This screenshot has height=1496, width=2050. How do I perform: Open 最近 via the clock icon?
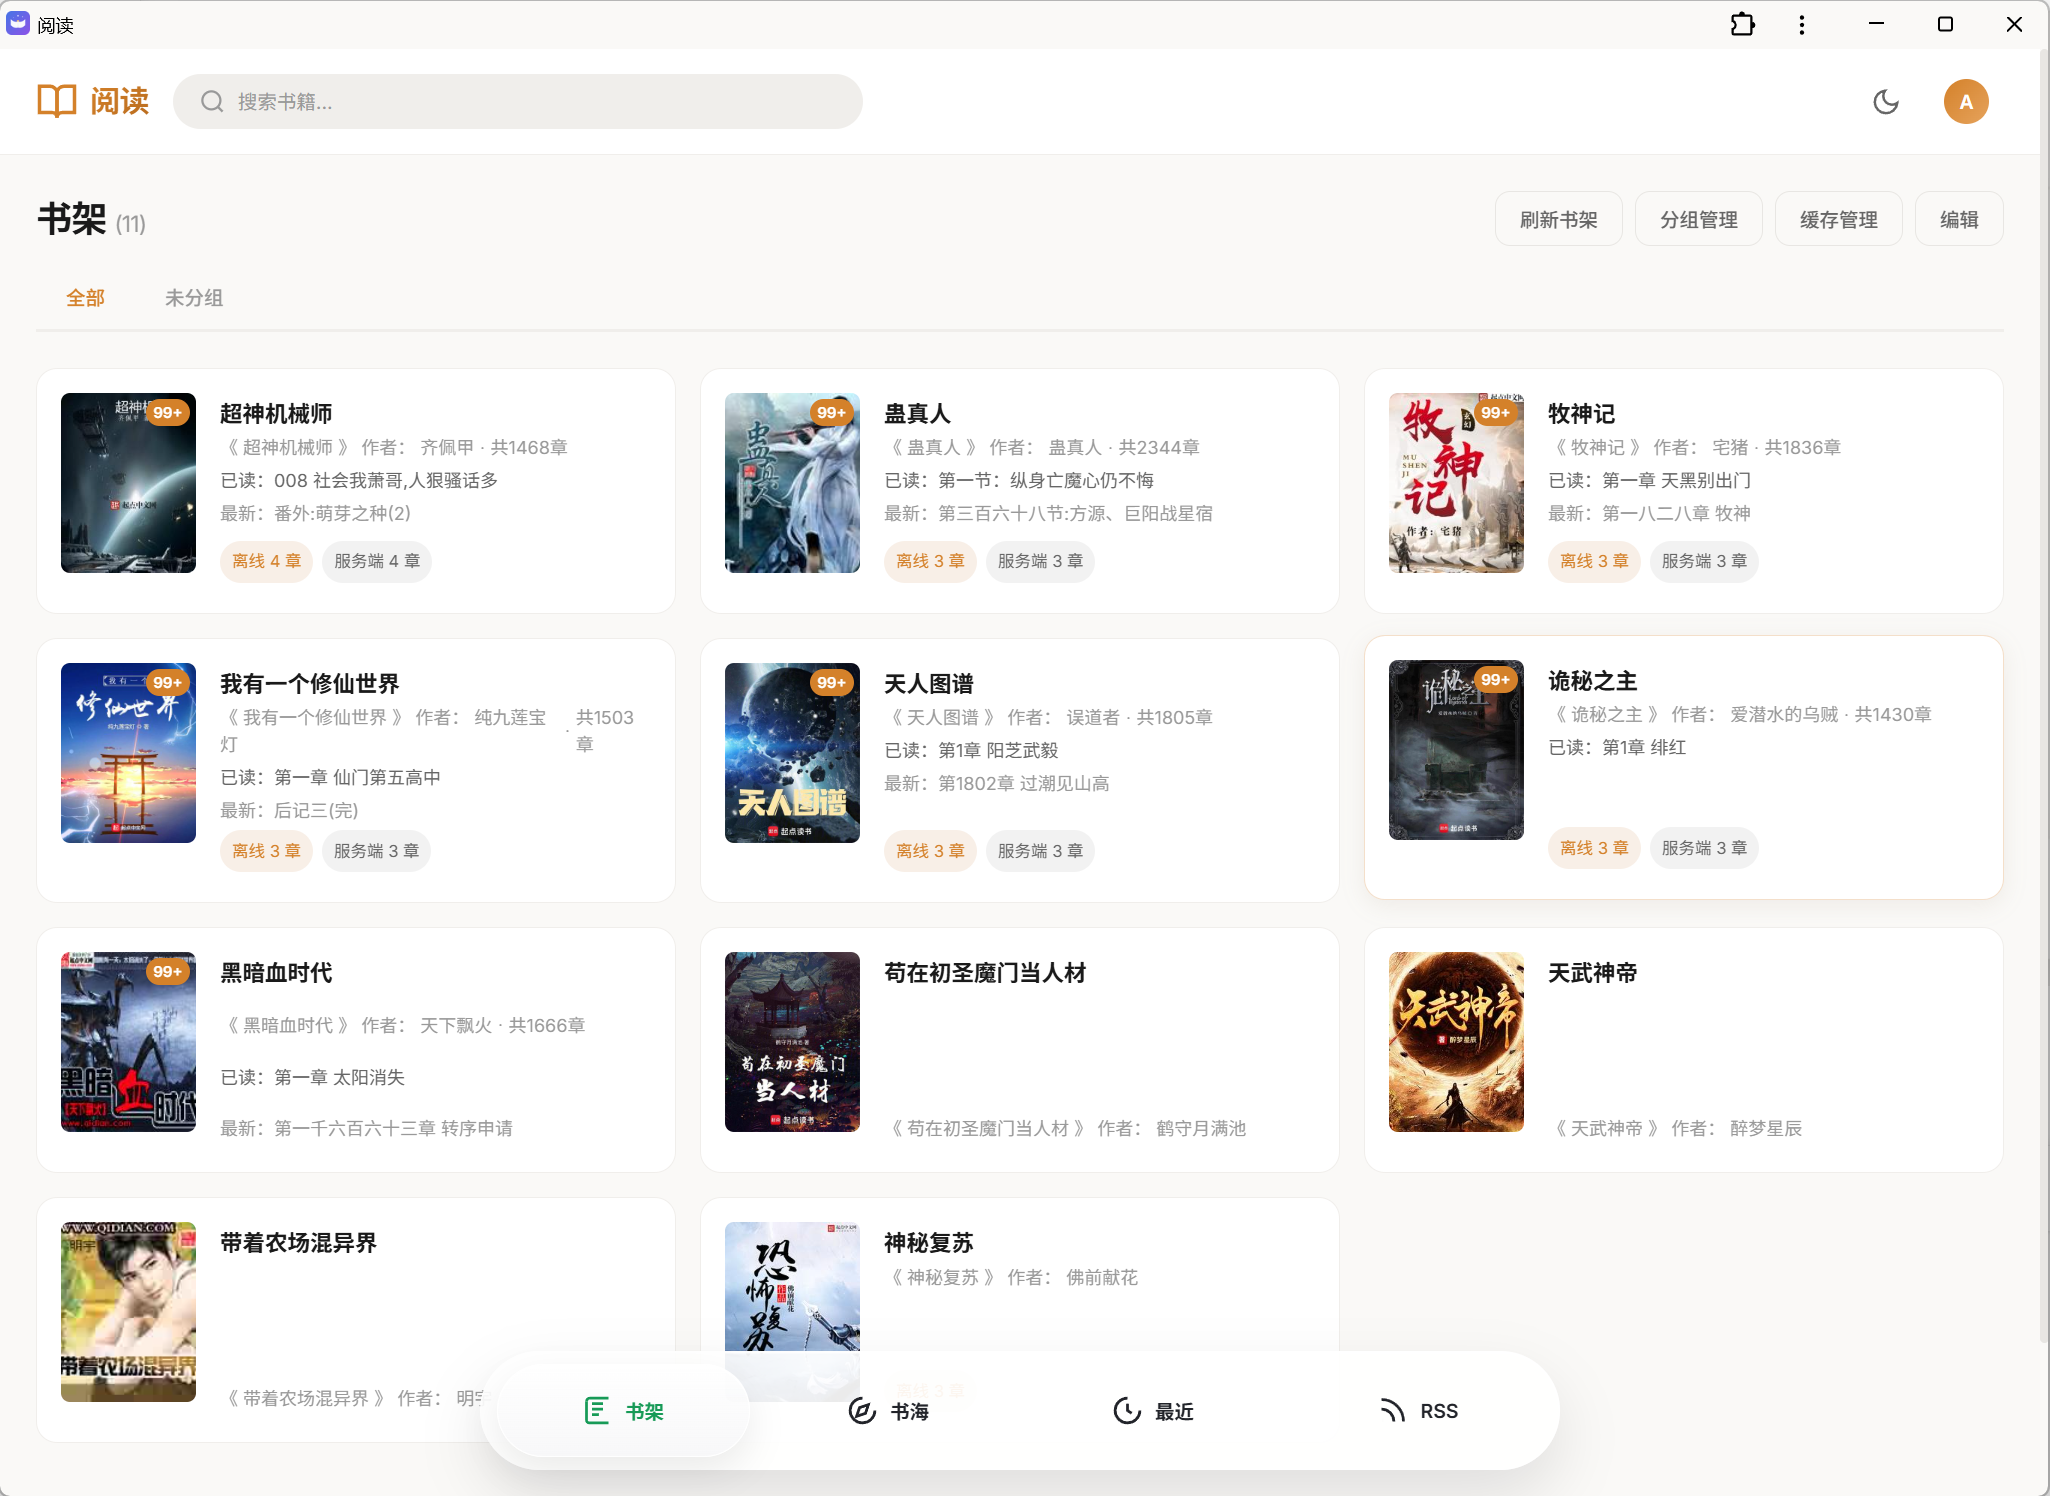(x=1126, y=1410)
